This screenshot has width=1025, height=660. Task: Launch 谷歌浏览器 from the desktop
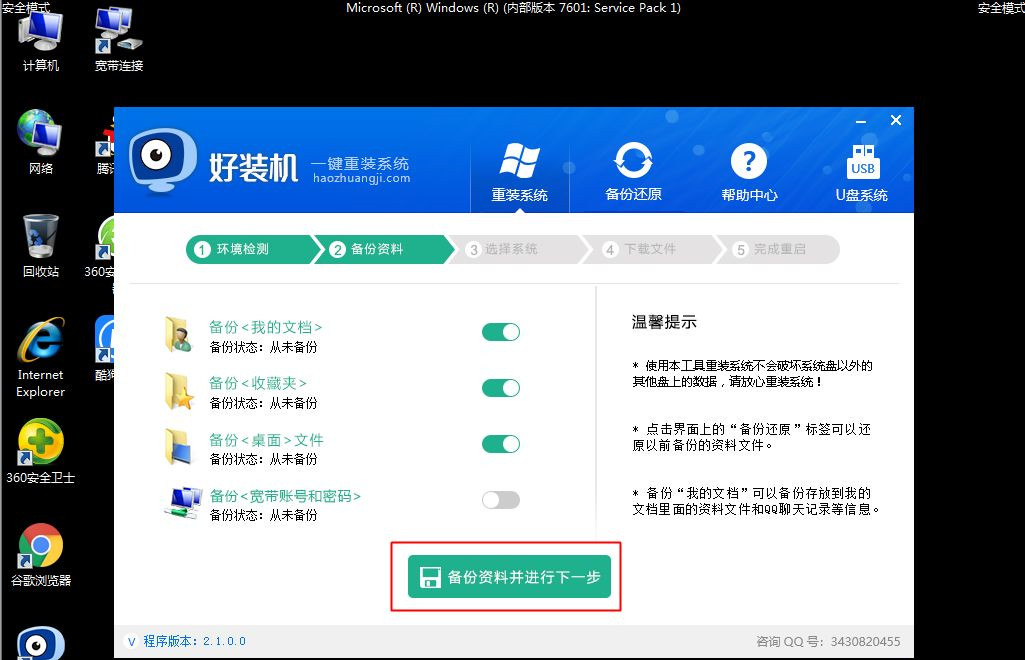tap(38, 545)
